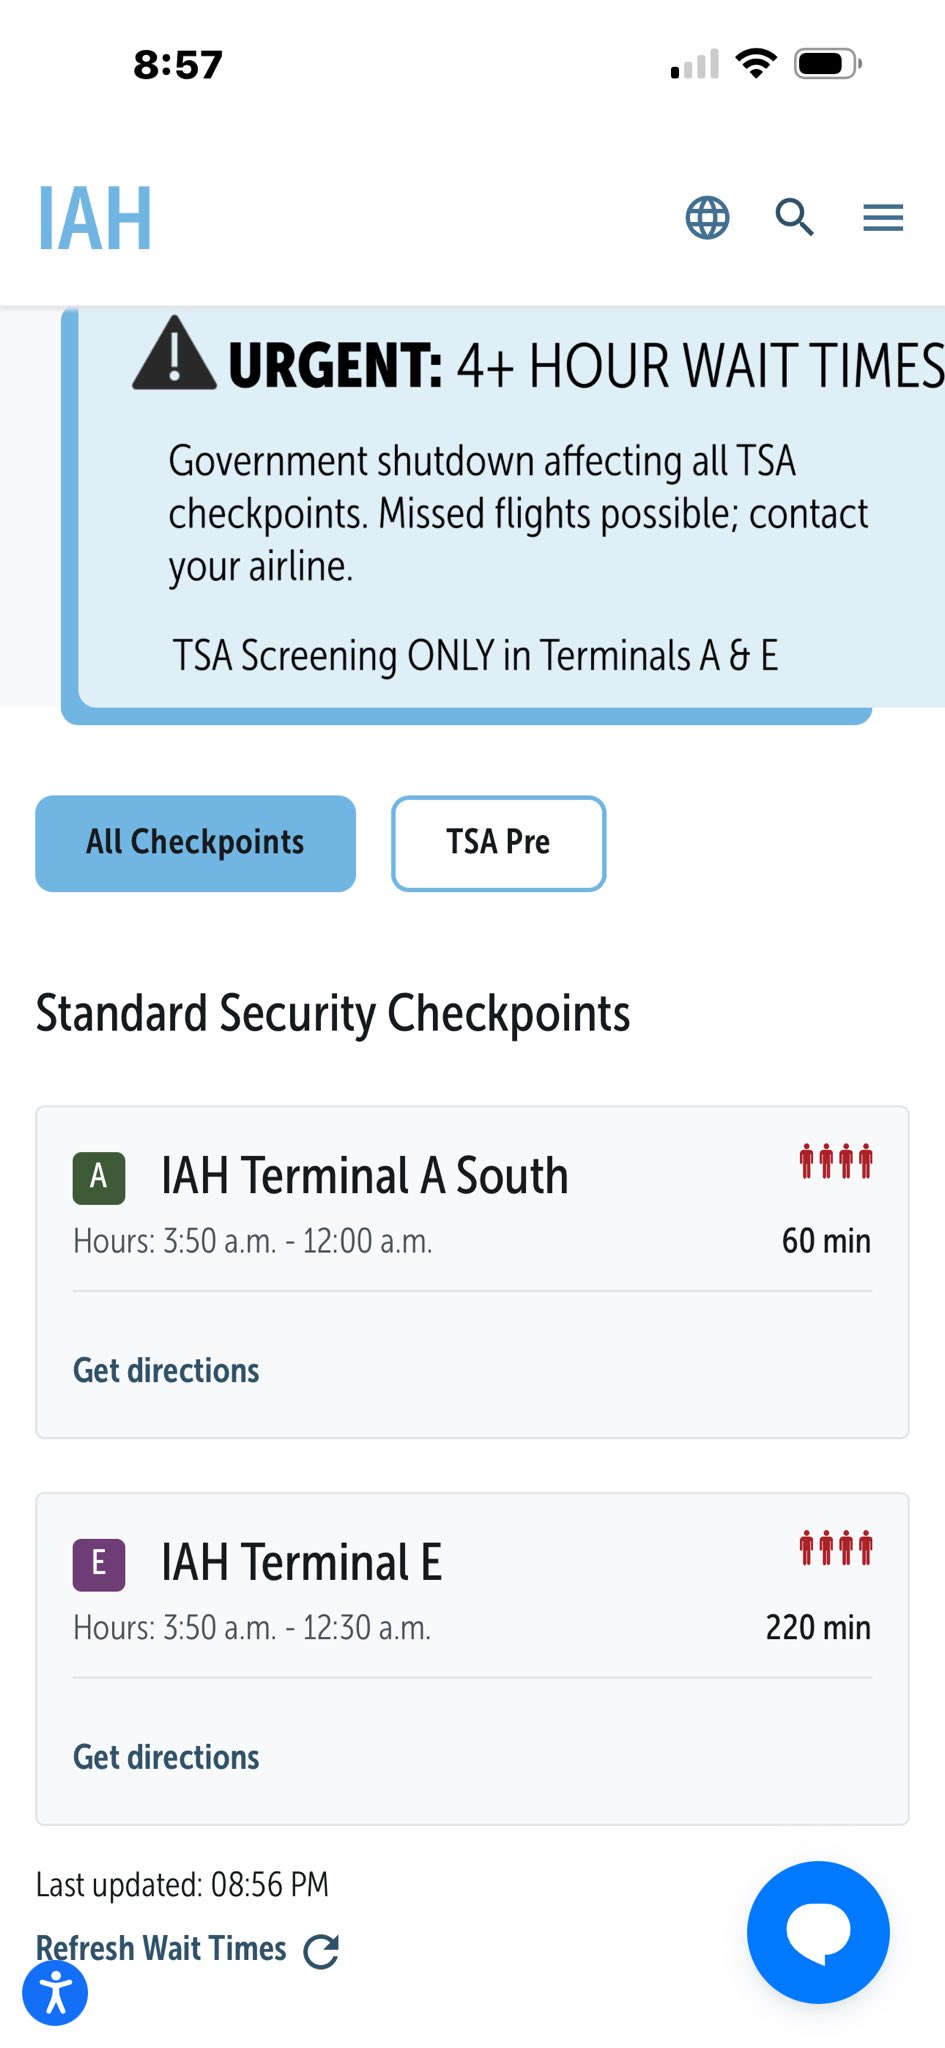The image size is (945, 2048).
Task: Tap the search magnifier icon
Action: point(795,217)
